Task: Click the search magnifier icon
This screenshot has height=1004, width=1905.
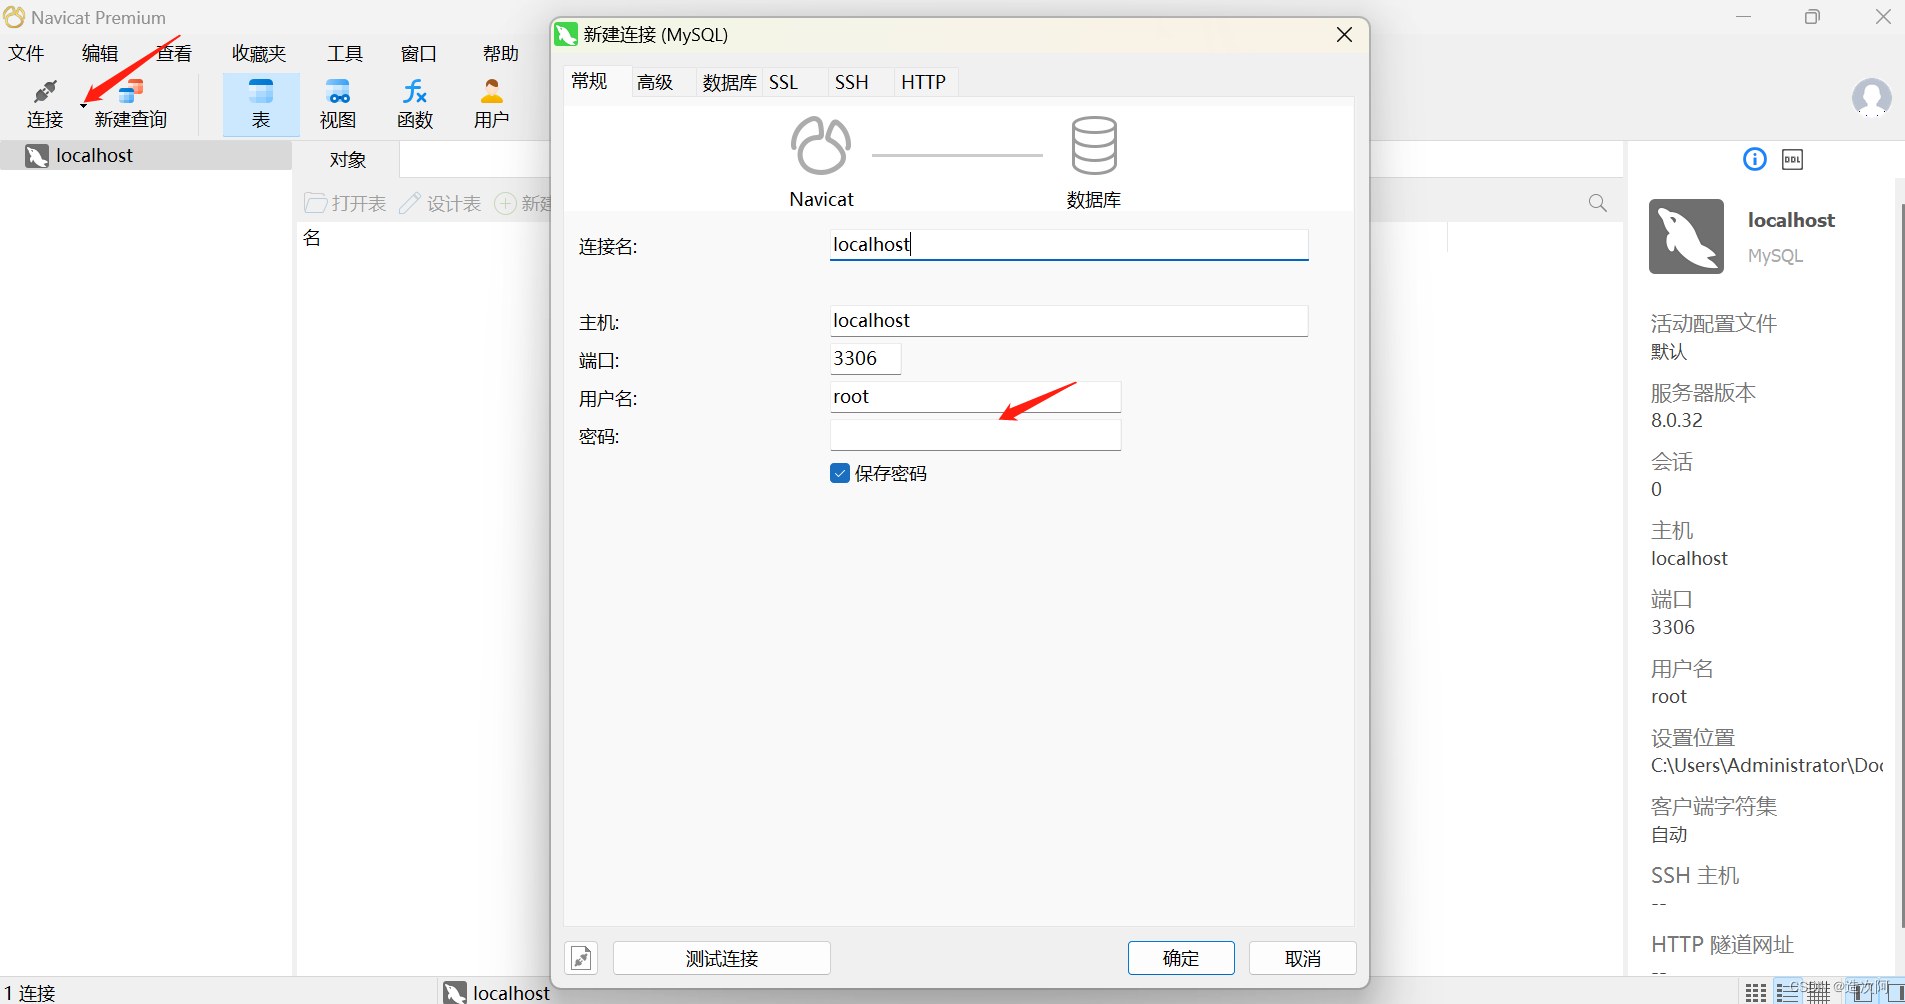Action: 1598,203
